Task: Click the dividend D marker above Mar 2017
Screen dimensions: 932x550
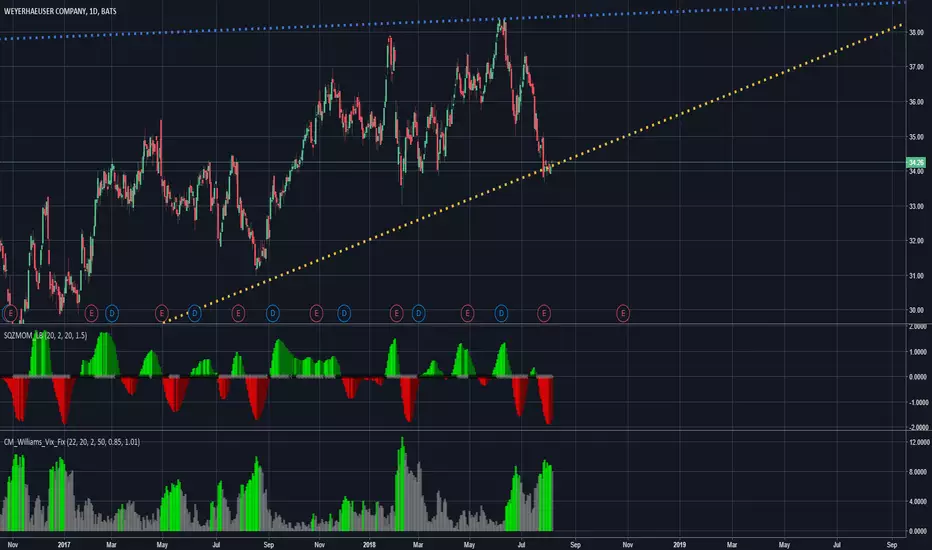Action: click(112, 313)
